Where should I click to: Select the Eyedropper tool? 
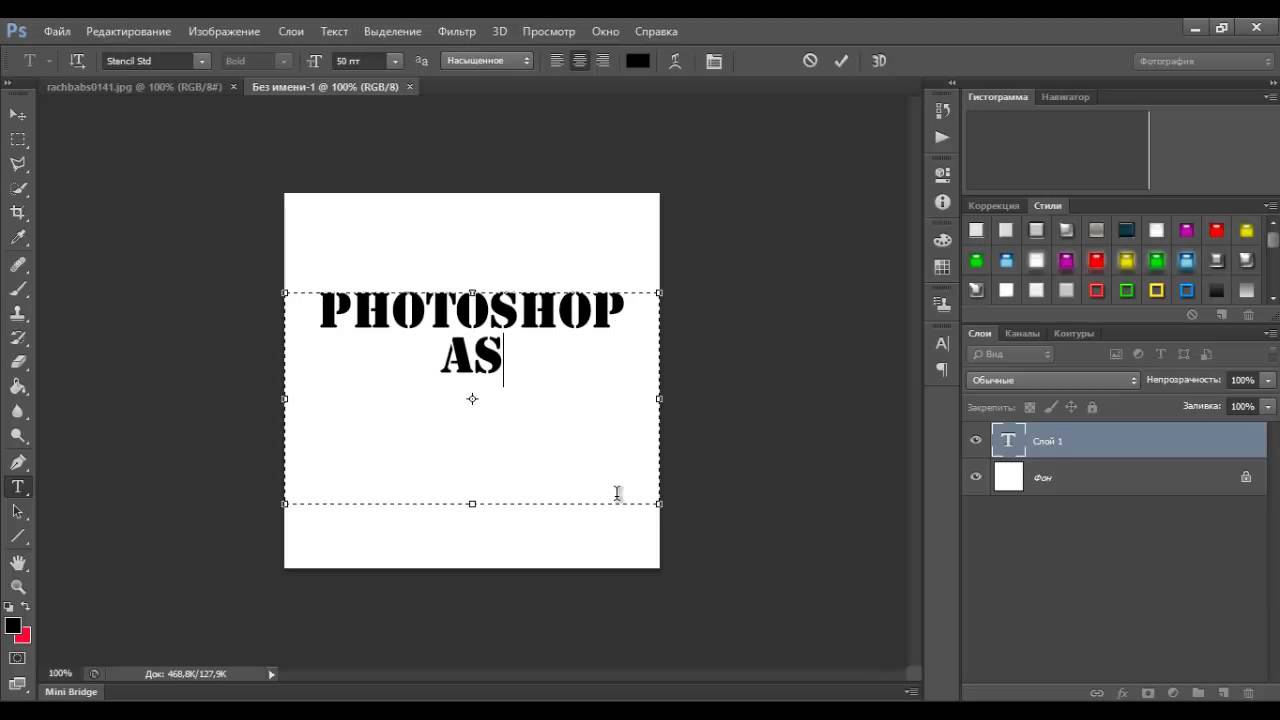click(18, 237)
